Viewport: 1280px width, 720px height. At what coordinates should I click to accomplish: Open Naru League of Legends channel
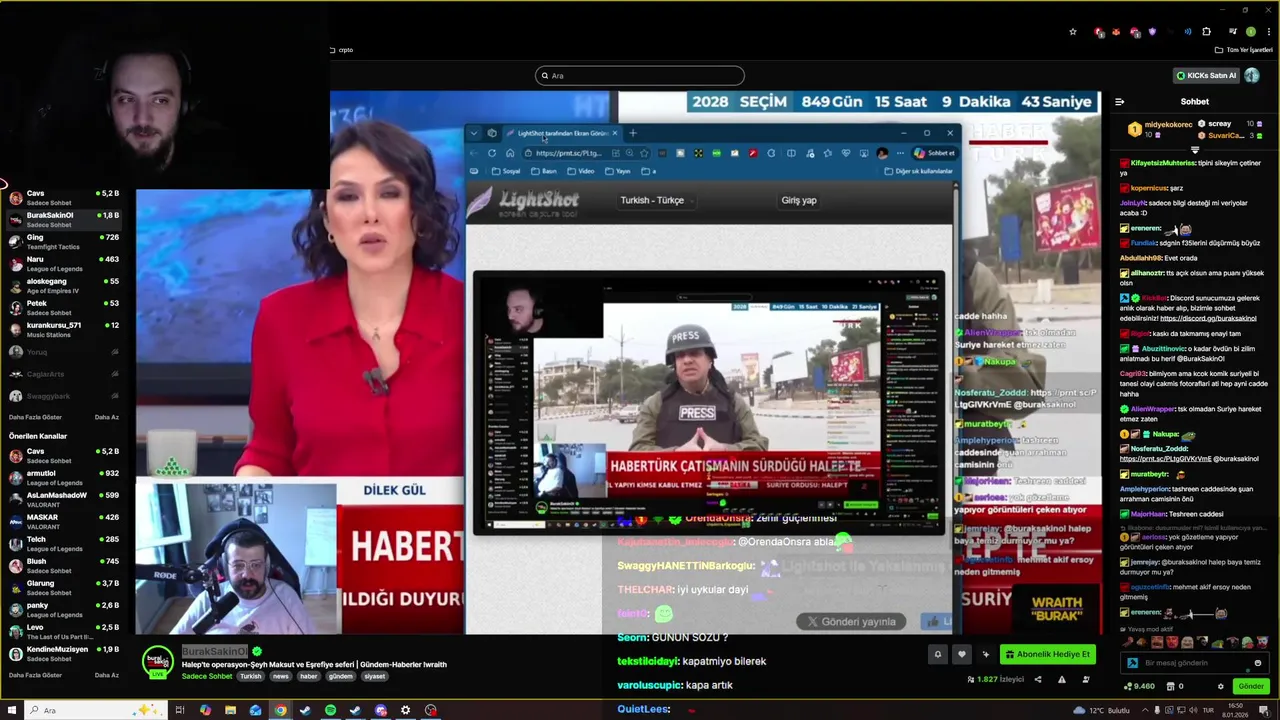click(64, 264)
